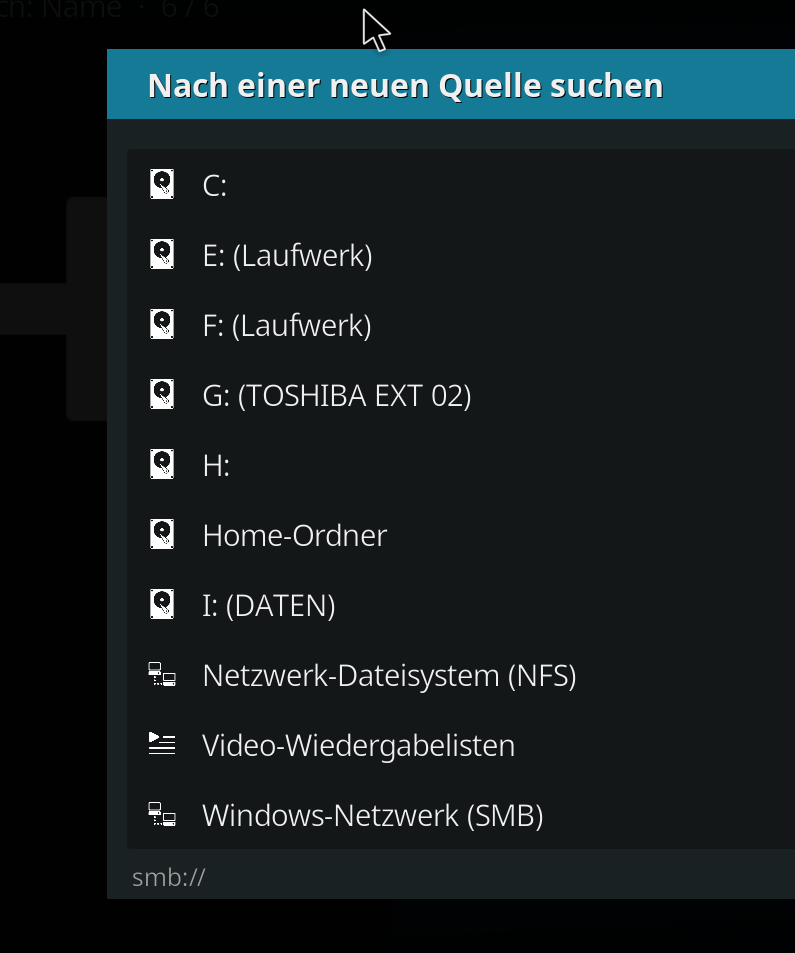Click the icon next to Home-Ordner

162,534
